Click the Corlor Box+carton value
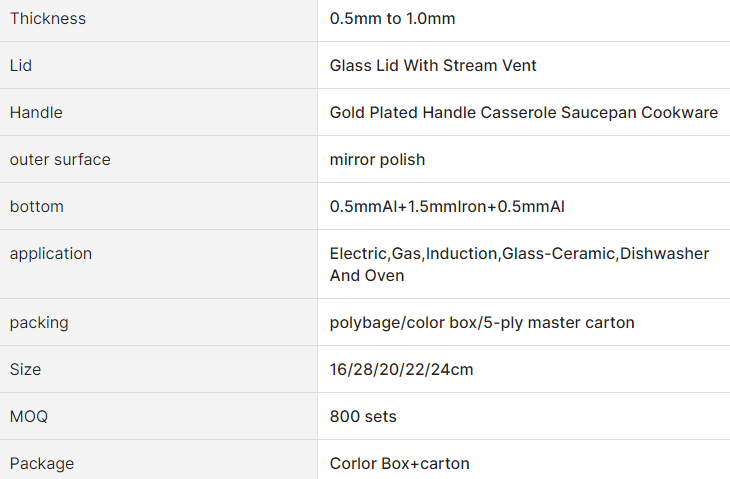 pos(399,464)
